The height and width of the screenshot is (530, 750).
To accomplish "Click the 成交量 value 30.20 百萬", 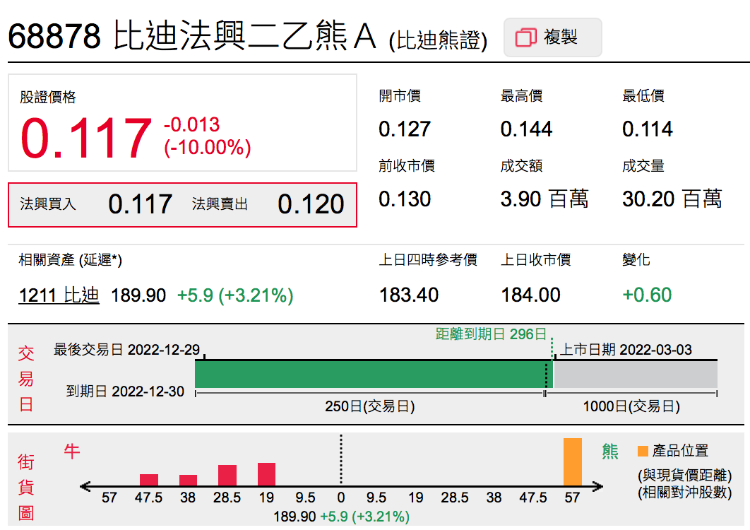I will point(672,199).
